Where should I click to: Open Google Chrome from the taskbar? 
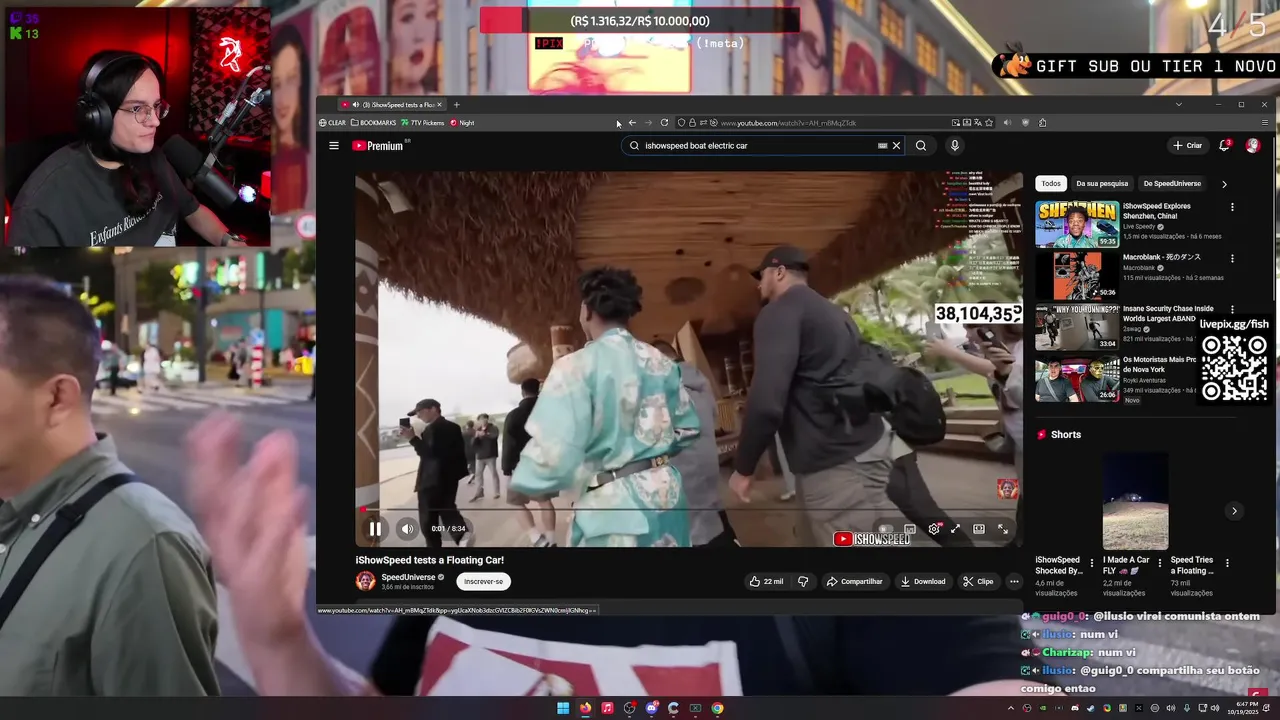click(717, 708)
